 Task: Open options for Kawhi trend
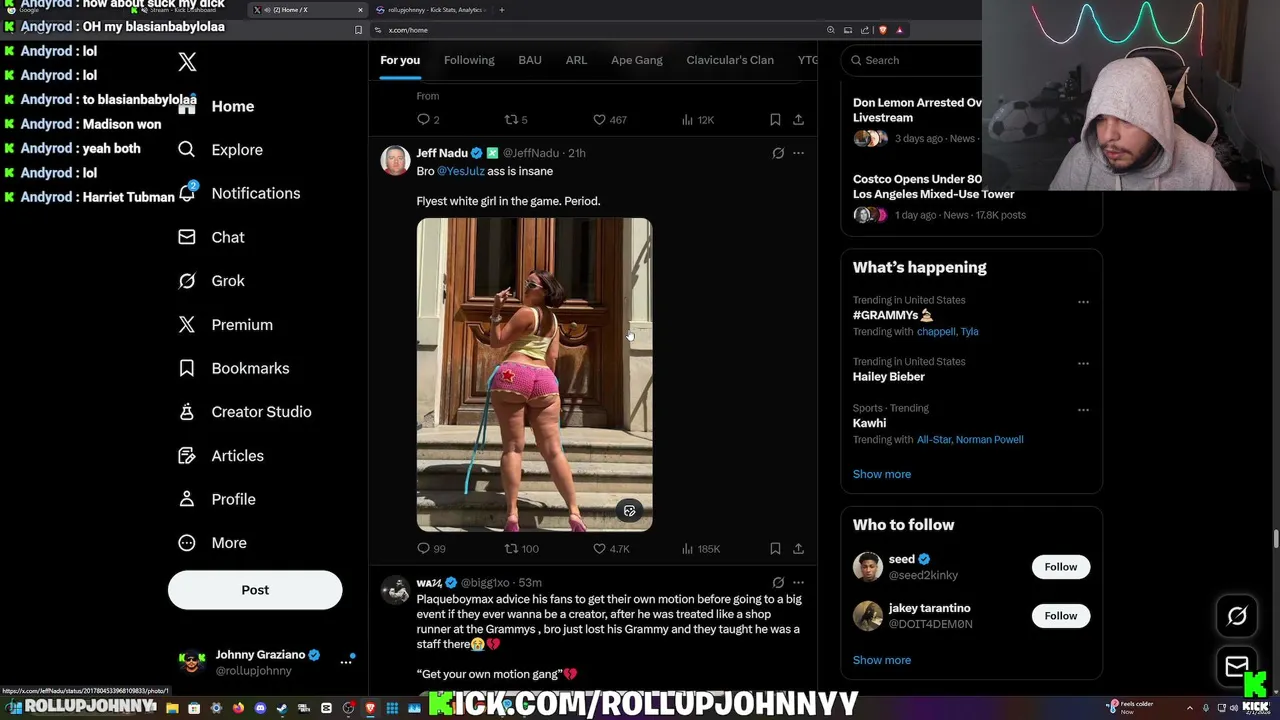coord(1083,410)
